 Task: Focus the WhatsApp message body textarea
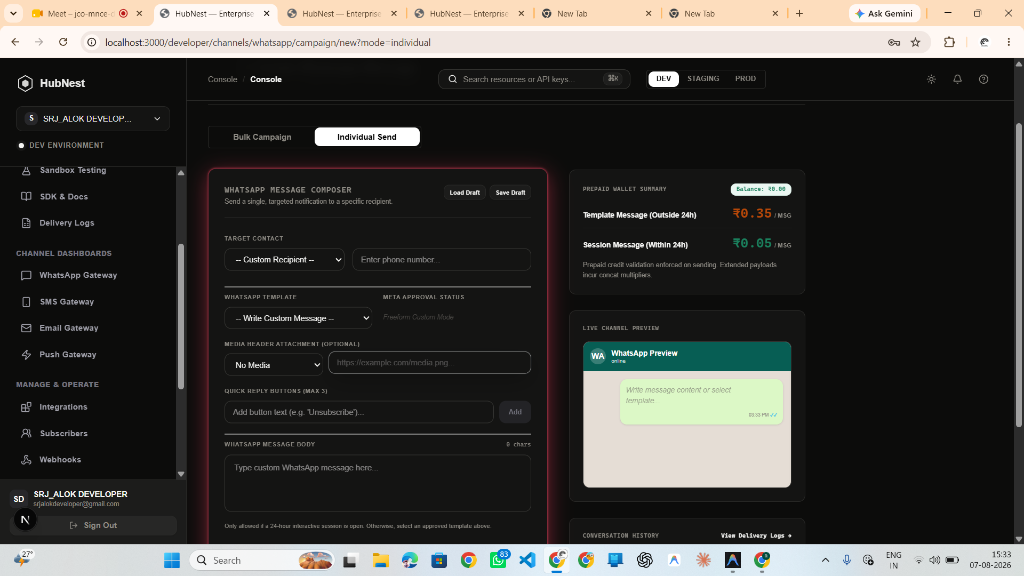click(377, 483)
